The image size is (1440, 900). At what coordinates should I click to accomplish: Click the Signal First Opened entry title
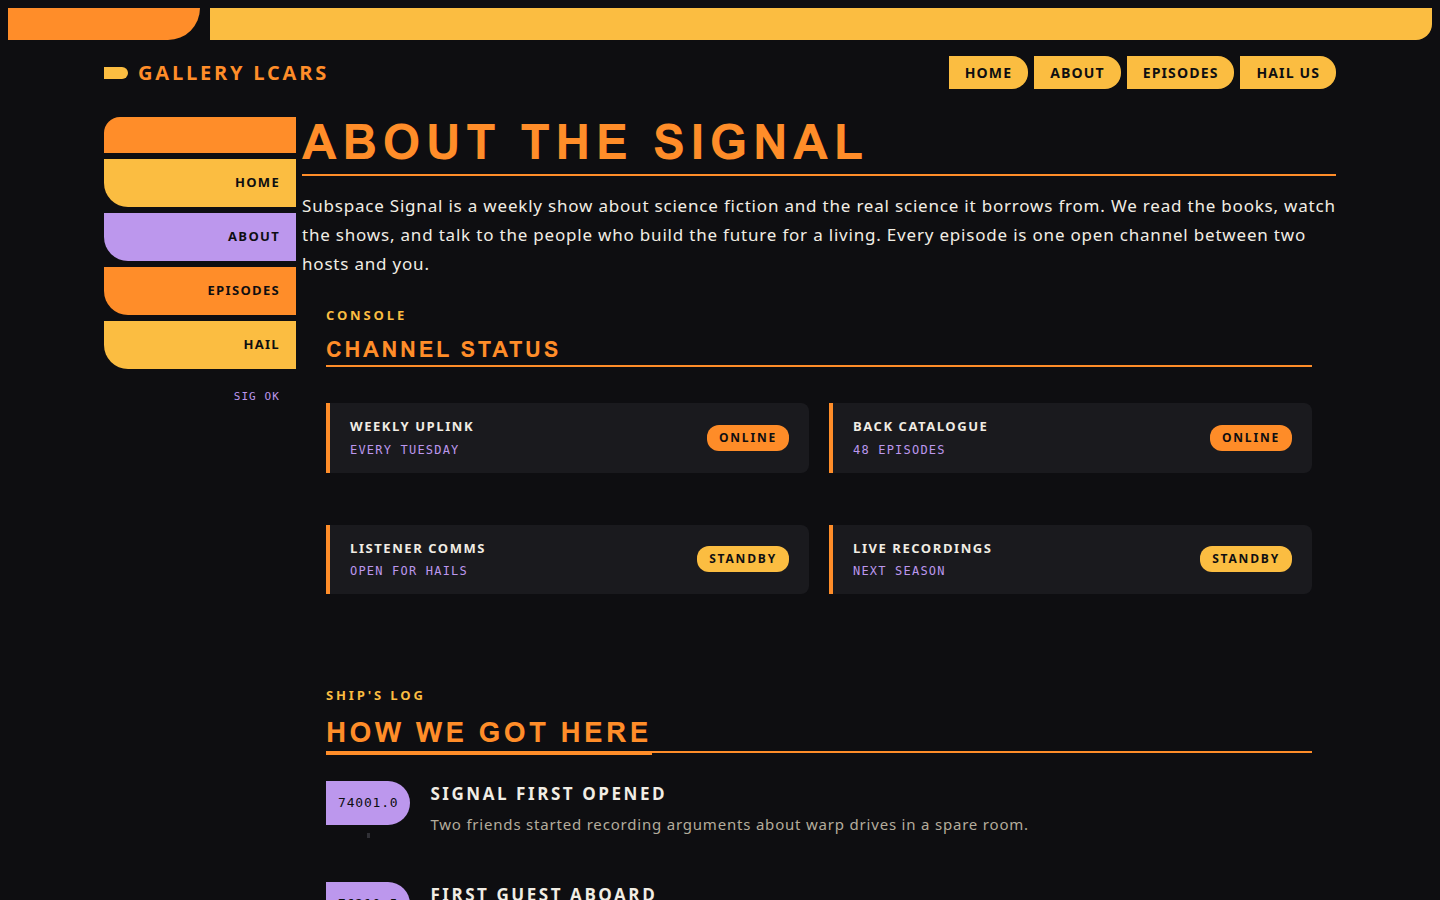coord(548,794)
